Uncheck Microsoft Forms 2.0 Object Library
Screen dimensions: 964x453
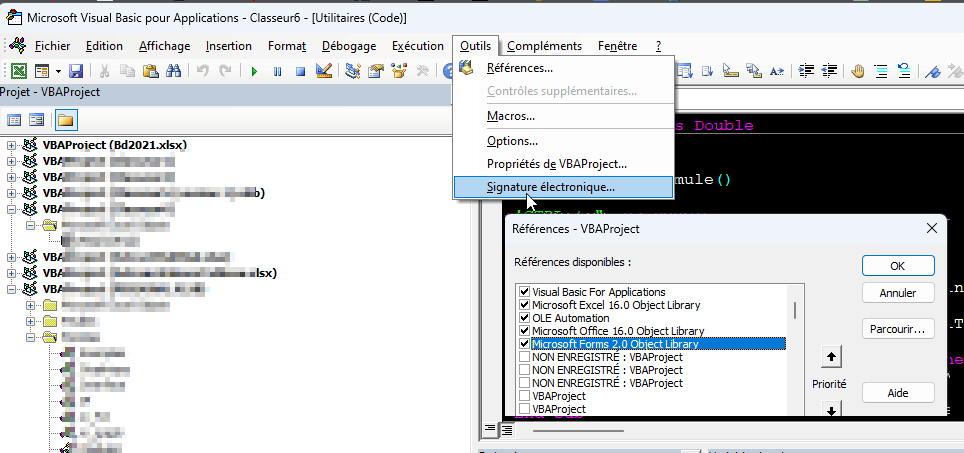coord(524,344)
